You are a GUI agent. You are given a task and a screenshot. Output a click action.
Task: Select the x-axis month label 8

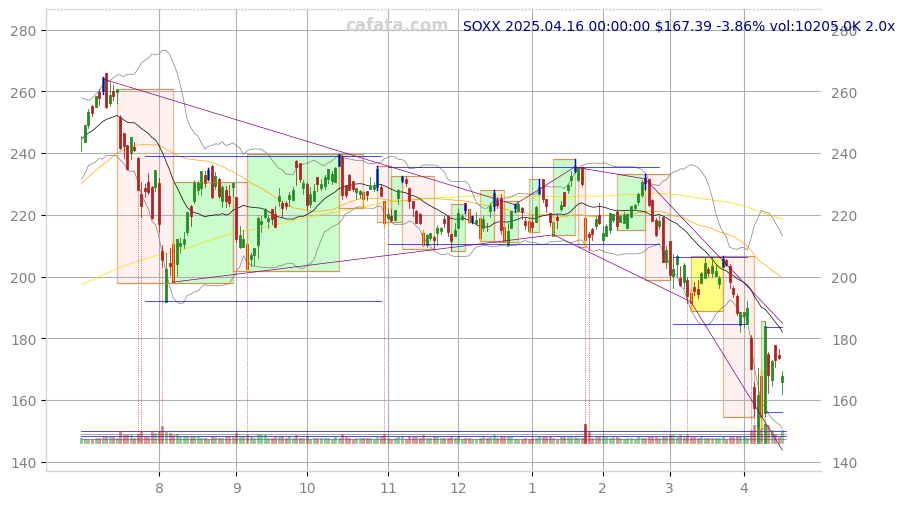point(159,488)
